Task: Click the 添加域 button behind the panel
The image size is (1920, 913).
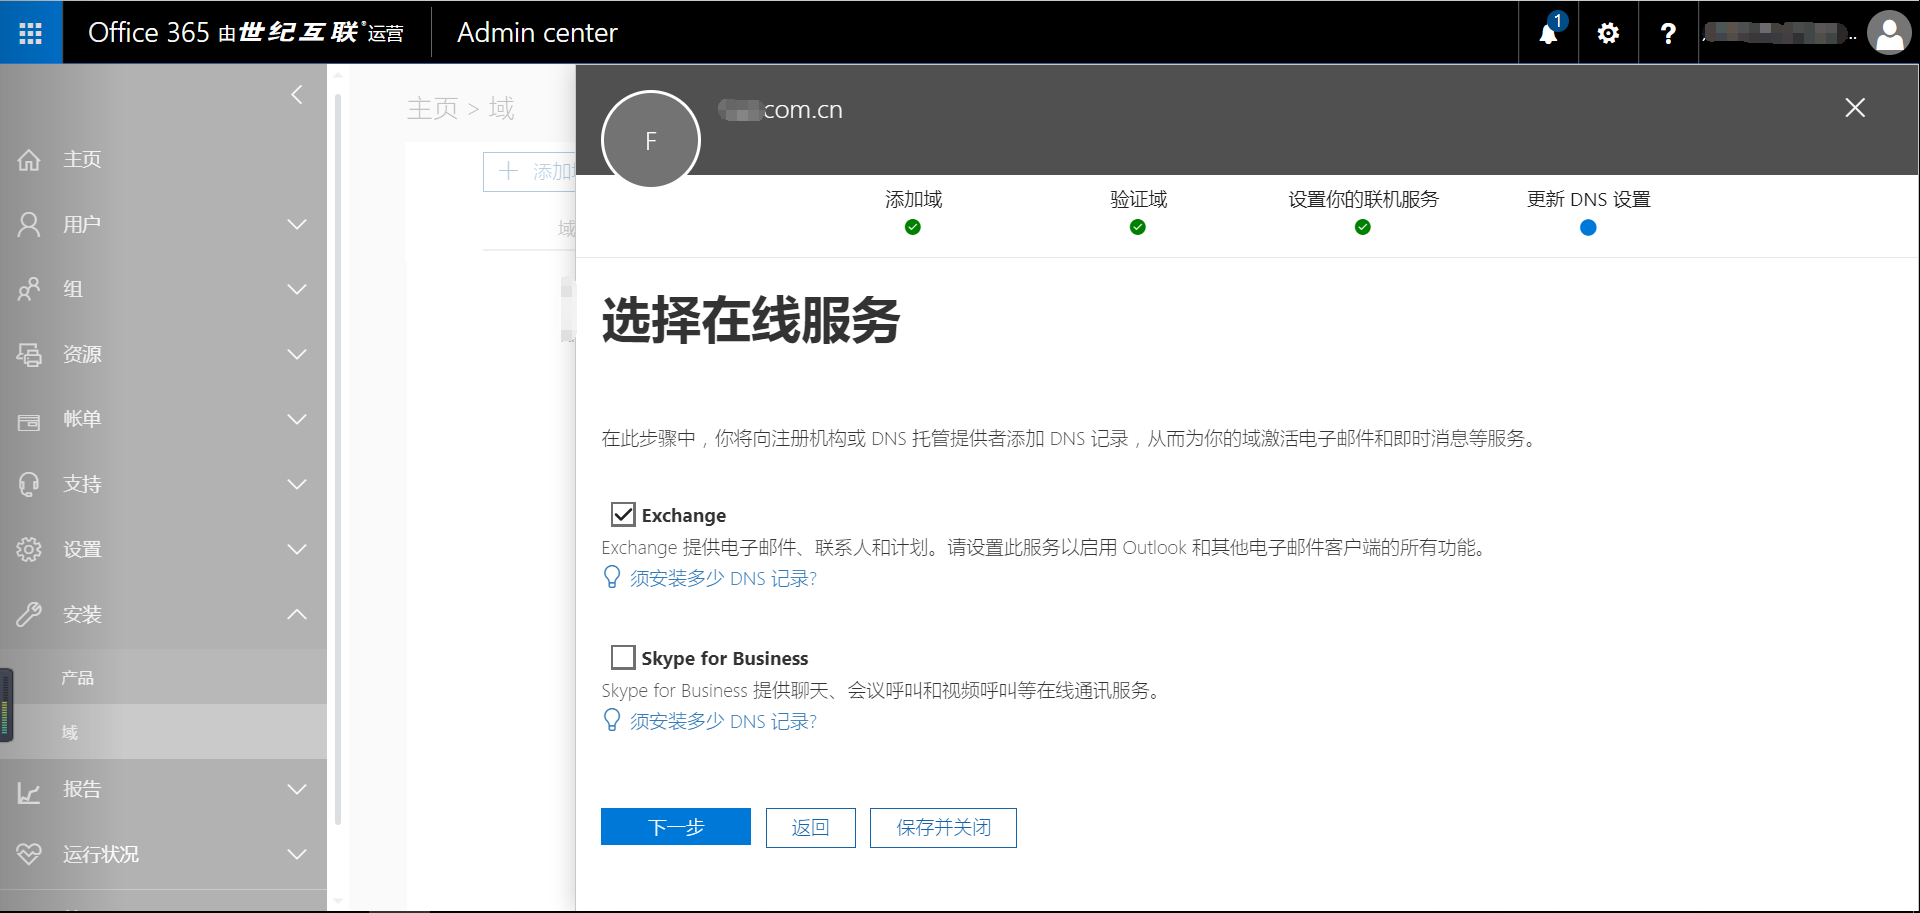Action: (x=530, y=172)
